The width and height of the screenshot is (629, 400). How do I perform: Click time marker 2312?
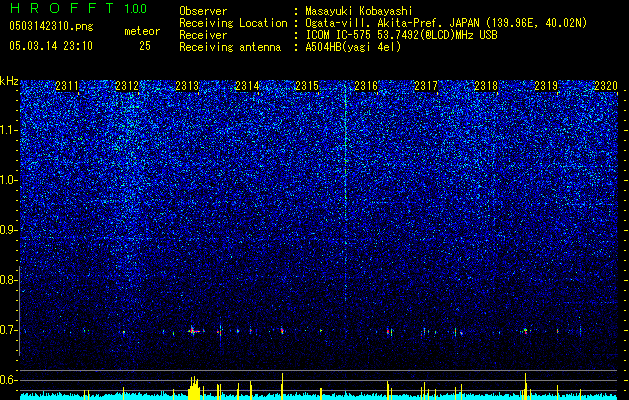pyautogui.click(x=127, y=86)
